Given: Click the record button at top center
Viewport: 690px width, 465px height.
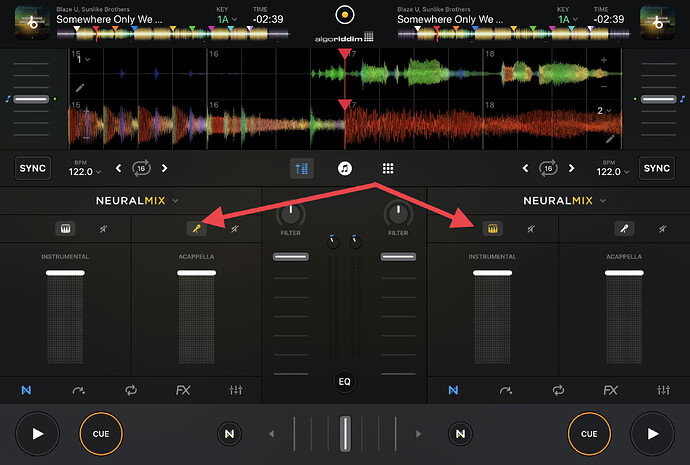Looking at the screenshot, I should pyautogui.click(x=345, y=15).
